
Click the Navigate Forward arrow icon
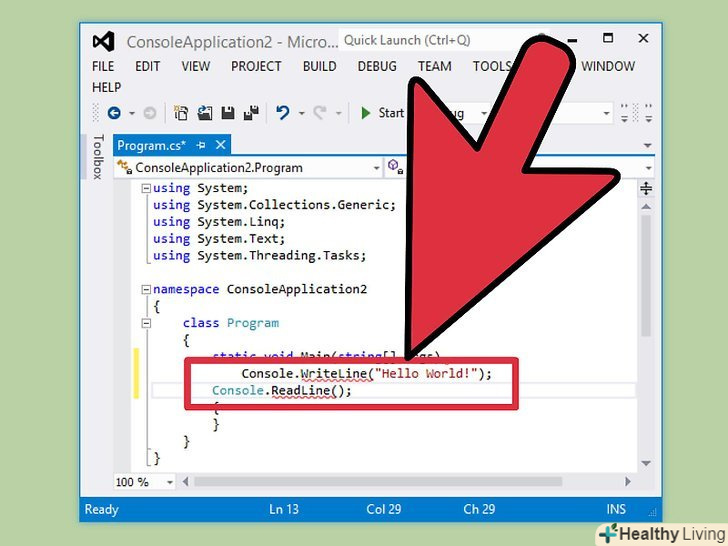pyautogui.click(x=150, y=113)
